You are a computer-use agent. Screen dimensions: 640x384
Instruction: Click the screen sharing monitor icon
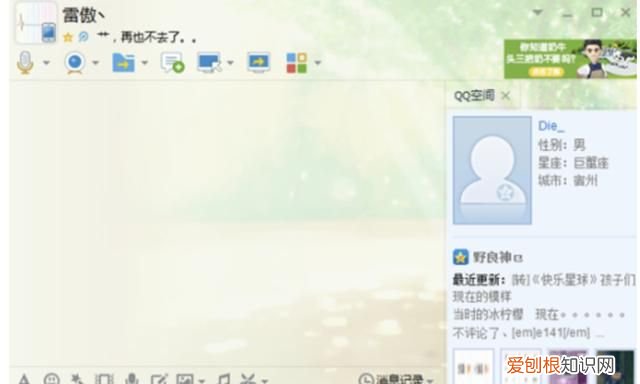tap(259, 62)
